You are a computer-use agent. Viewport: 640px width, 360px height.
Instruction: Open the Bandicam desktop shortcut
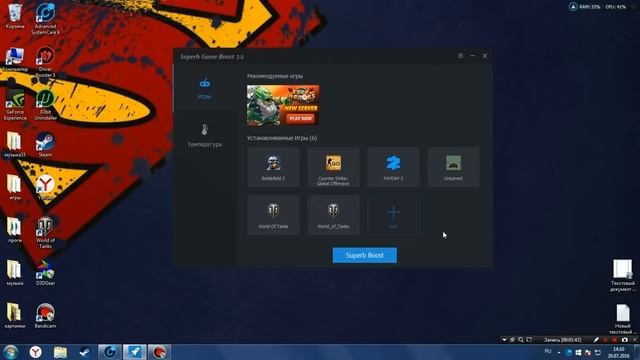45,316
